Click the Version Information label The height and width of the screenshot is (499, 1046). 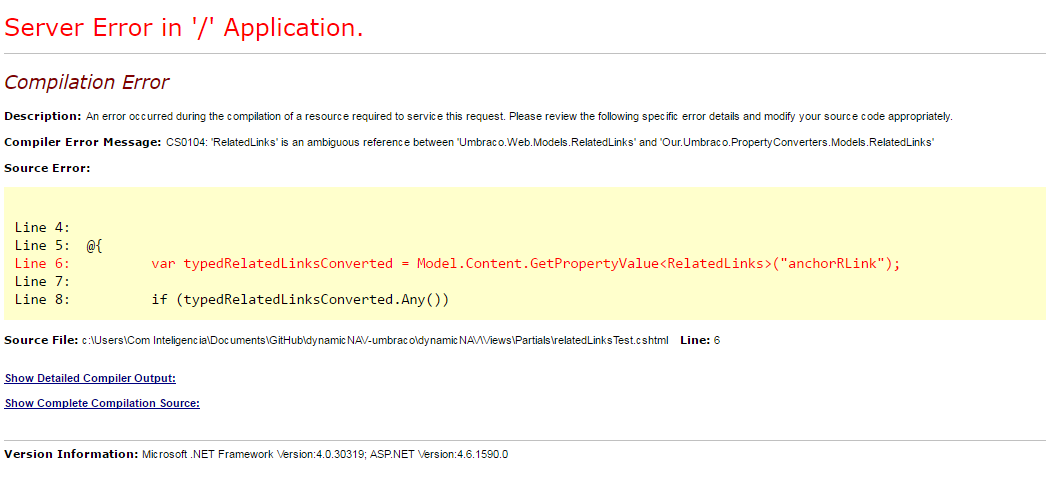click(71, 454)
